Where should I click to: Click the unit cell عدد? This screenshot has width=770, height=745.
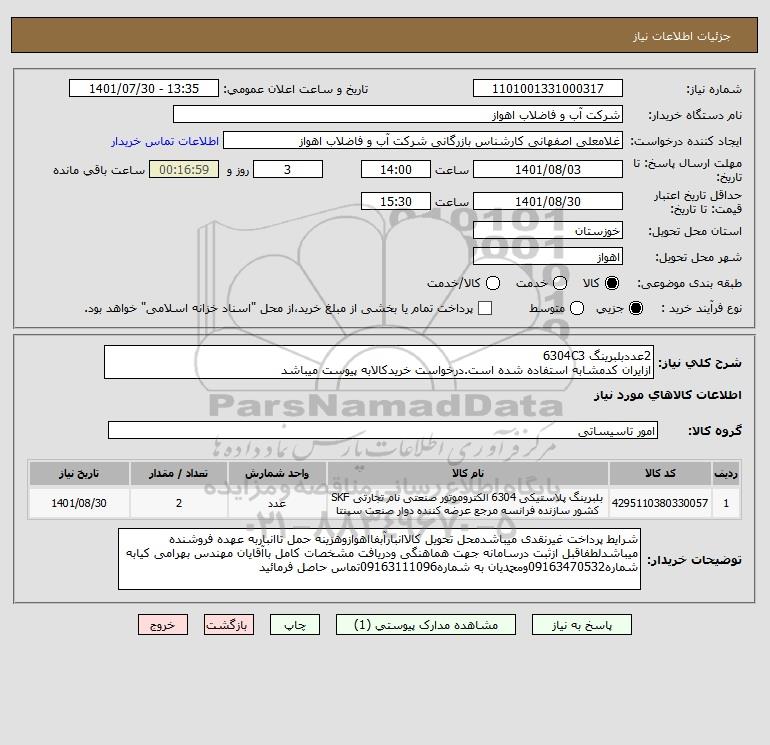[x=277, y=503]
